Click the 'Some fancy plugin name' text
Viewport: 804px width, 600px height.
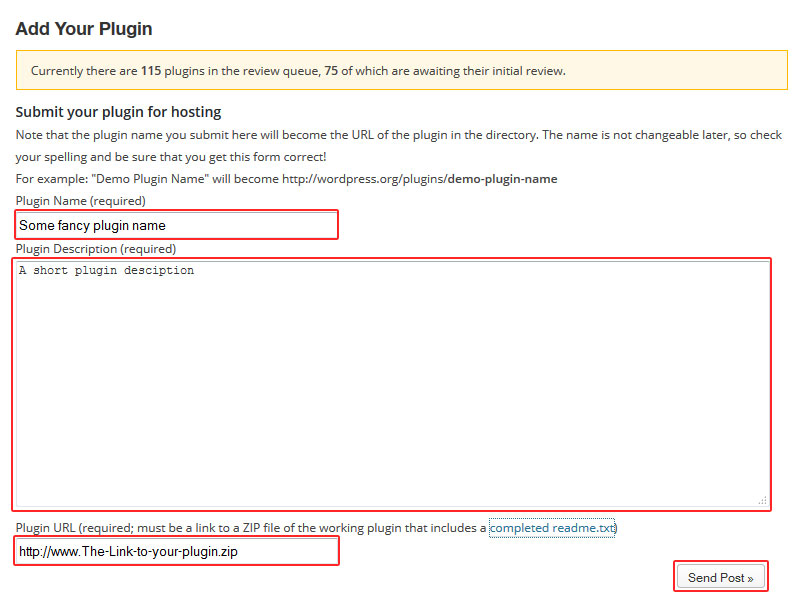(92, 226)
